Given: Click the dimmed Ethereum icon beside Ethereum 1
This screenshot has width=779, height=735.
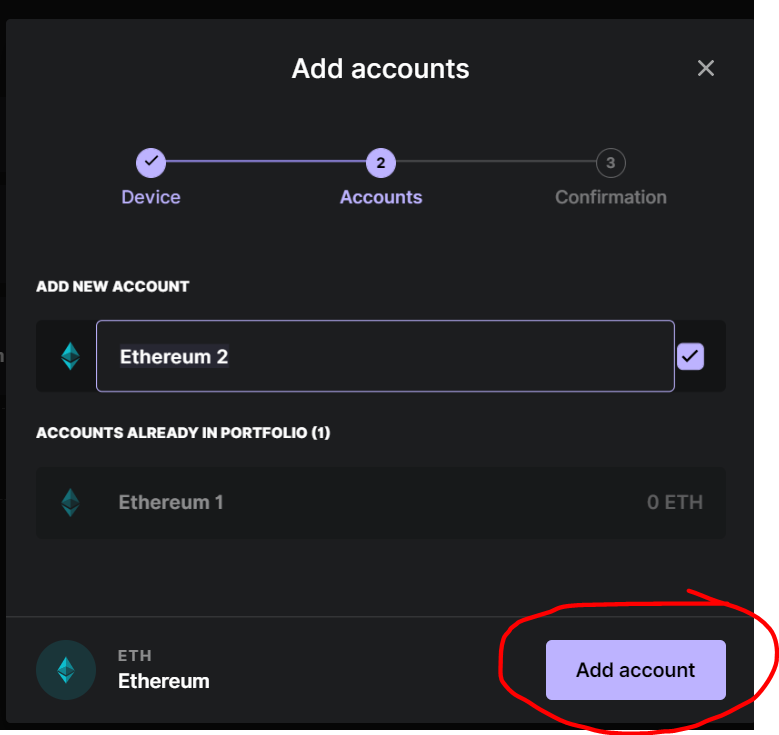Looking at the screenshot, I should click(70, 502).
